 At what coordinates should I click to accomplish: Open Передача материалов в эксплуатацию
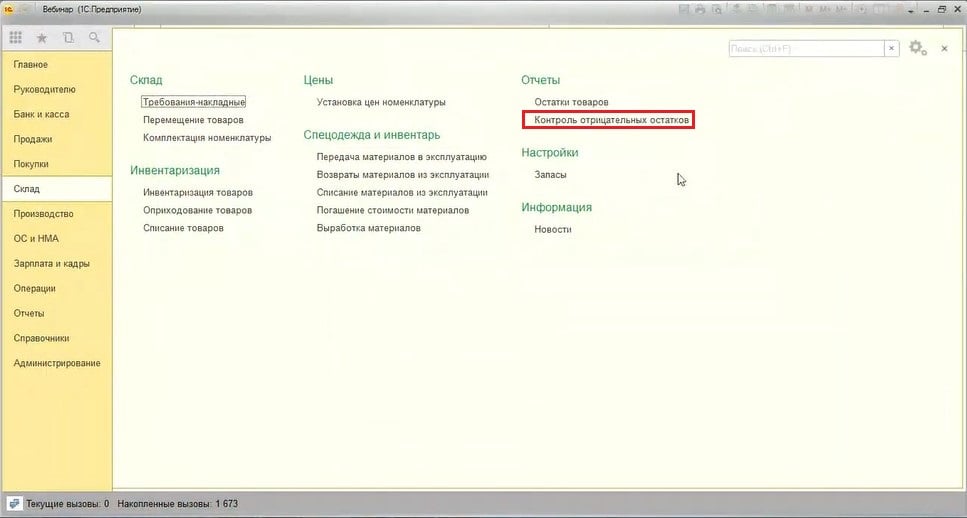click(x=401, y=157)
